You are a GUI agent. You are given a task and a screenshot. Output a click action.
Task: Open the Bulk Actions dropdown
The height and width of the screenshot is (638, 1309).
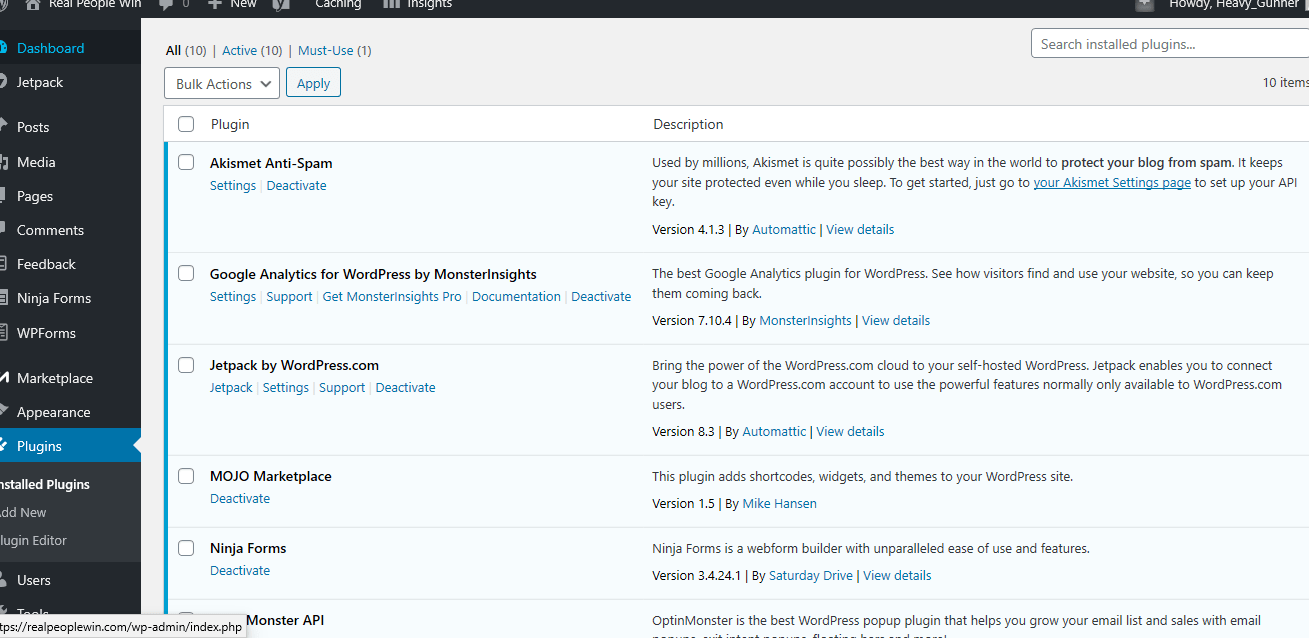click(221, 83)
